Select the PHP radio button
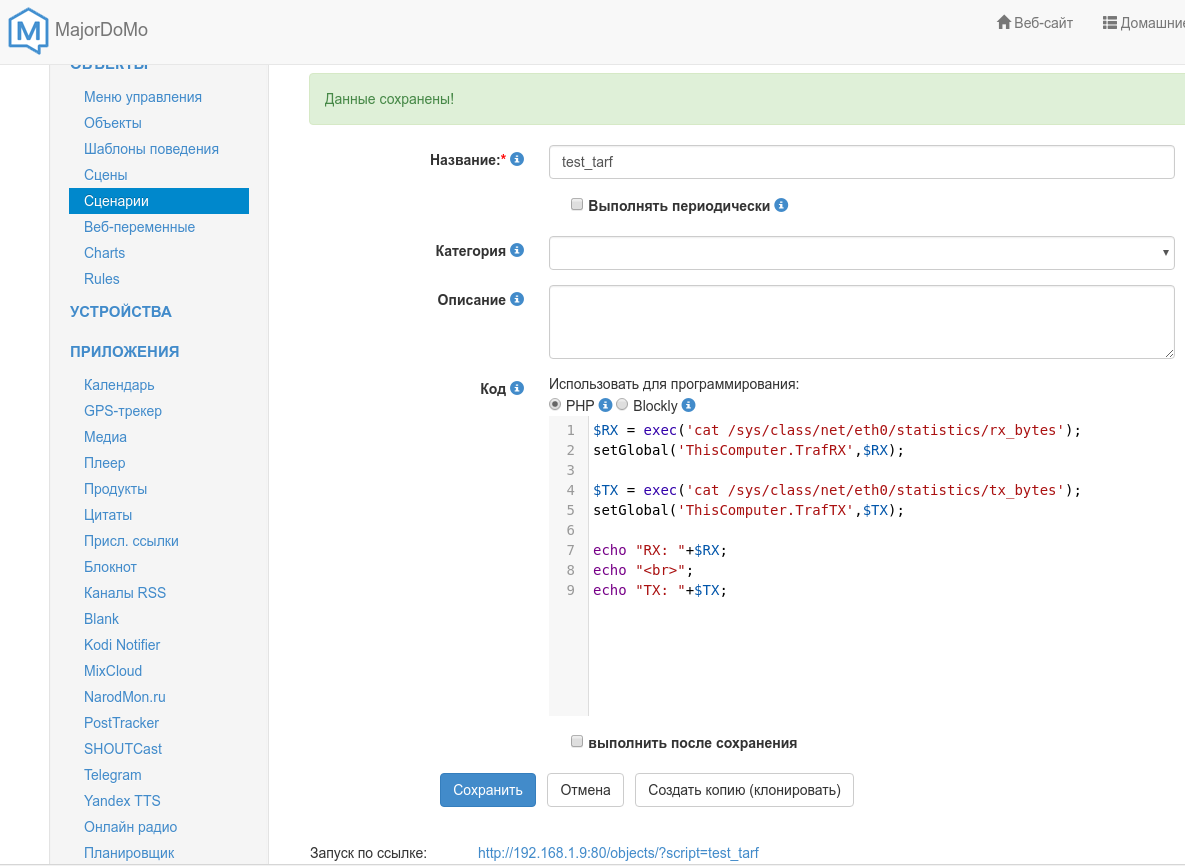1185x866 pixels. click(x=555, y=405)
